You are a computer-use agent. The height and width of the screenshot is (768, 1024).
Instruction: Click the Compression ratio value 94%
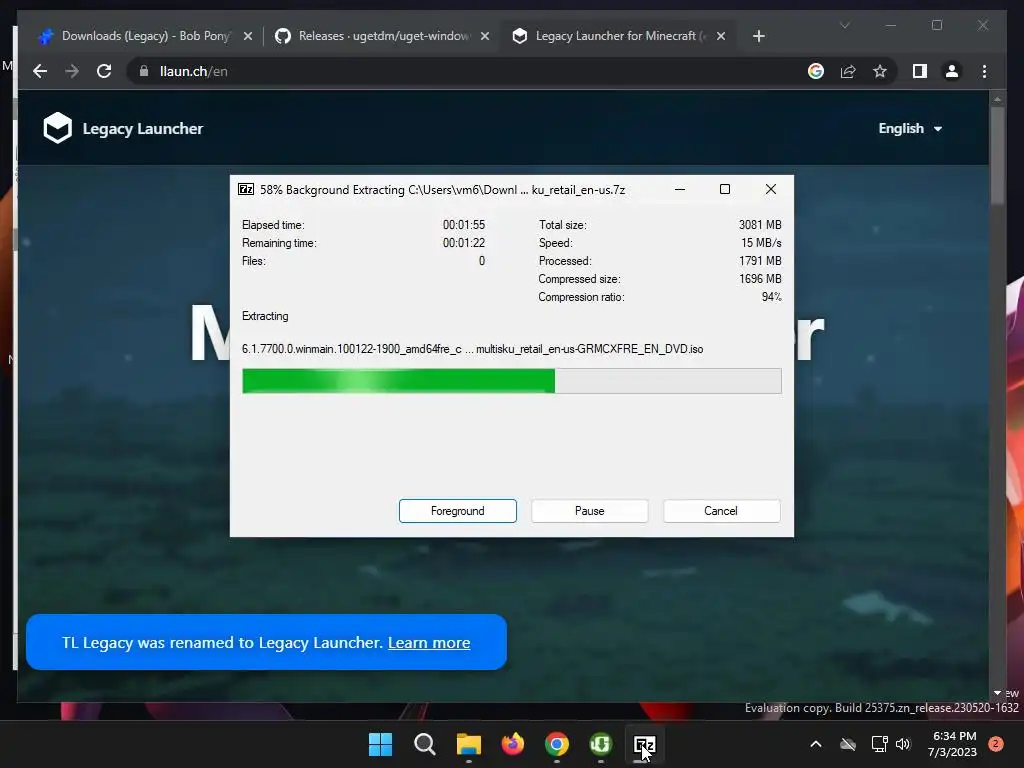[771, 297]
